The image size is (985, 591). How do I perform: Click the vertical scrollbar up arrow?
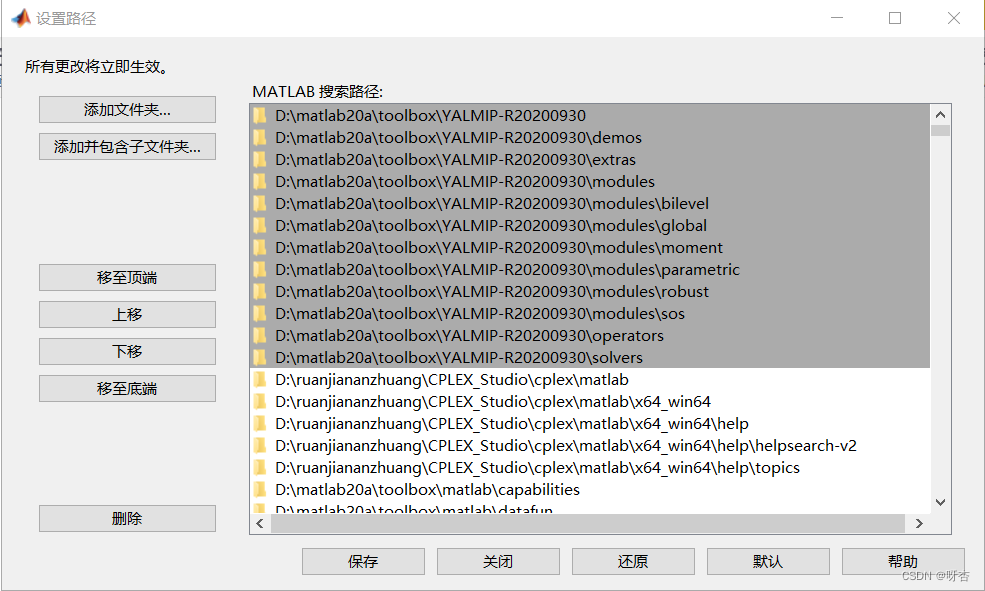pos(940,114)
